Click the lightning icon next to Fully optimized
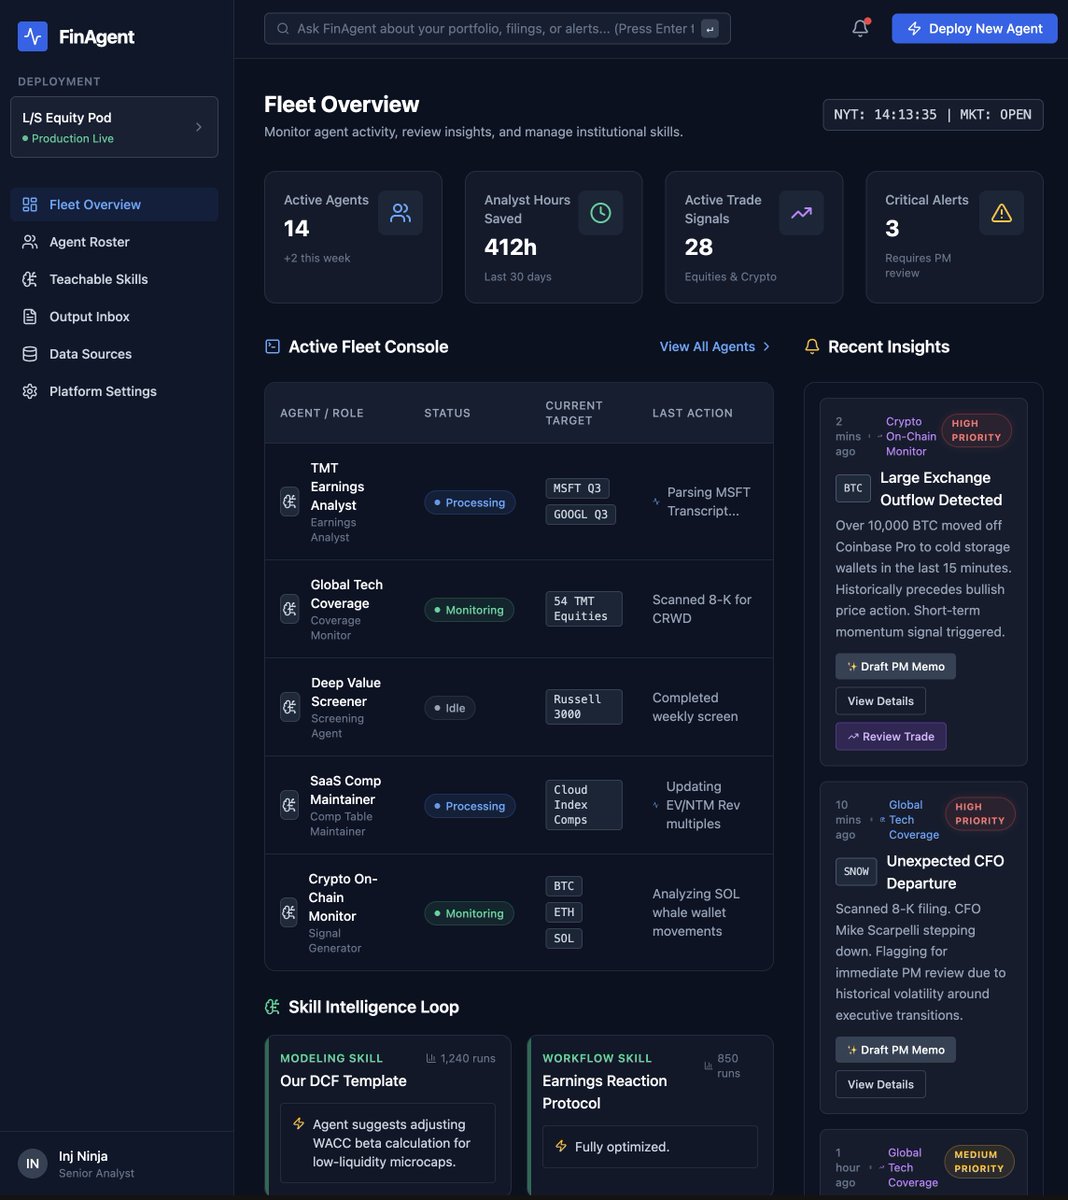 pos(561,1146)
